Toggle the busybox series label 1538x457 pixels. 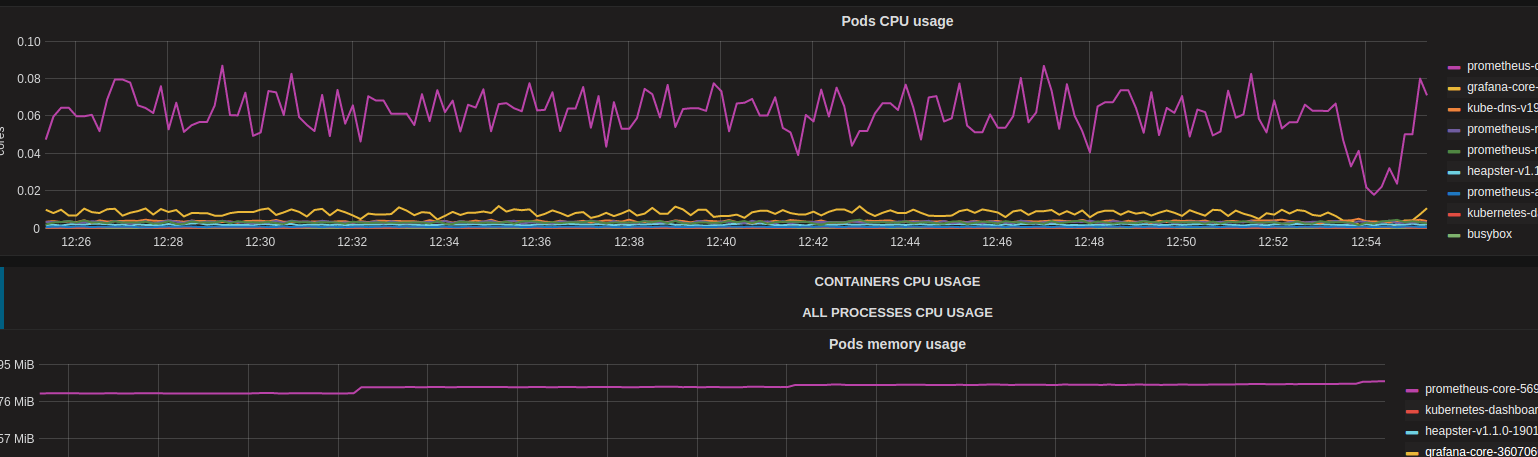tap(1489, 234)
